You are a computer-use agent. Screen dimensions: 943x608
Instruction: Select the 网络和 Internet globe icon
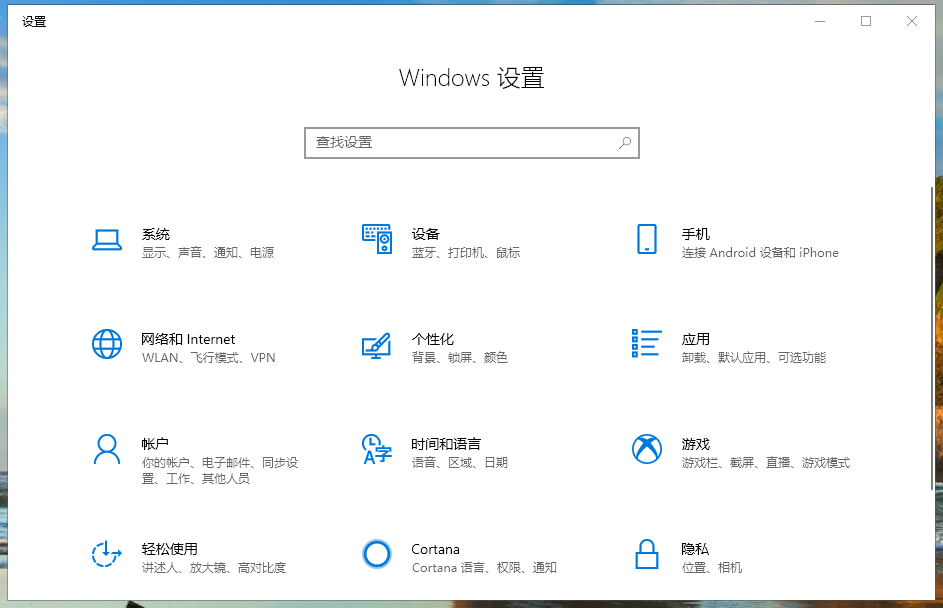[107, 345]
